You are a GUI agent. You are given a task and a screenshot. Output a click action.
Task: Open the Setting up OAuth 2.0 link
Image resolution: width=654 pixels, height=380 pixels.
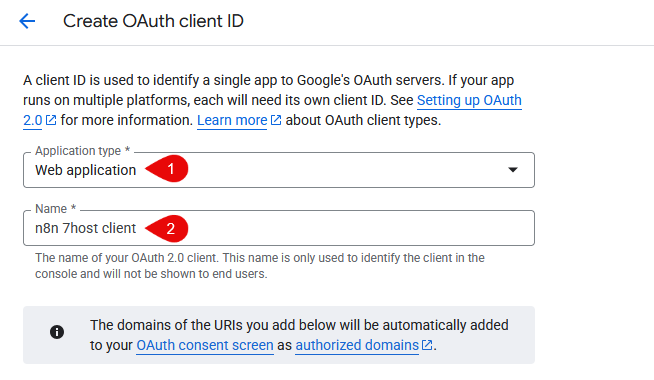pos(469,101)
